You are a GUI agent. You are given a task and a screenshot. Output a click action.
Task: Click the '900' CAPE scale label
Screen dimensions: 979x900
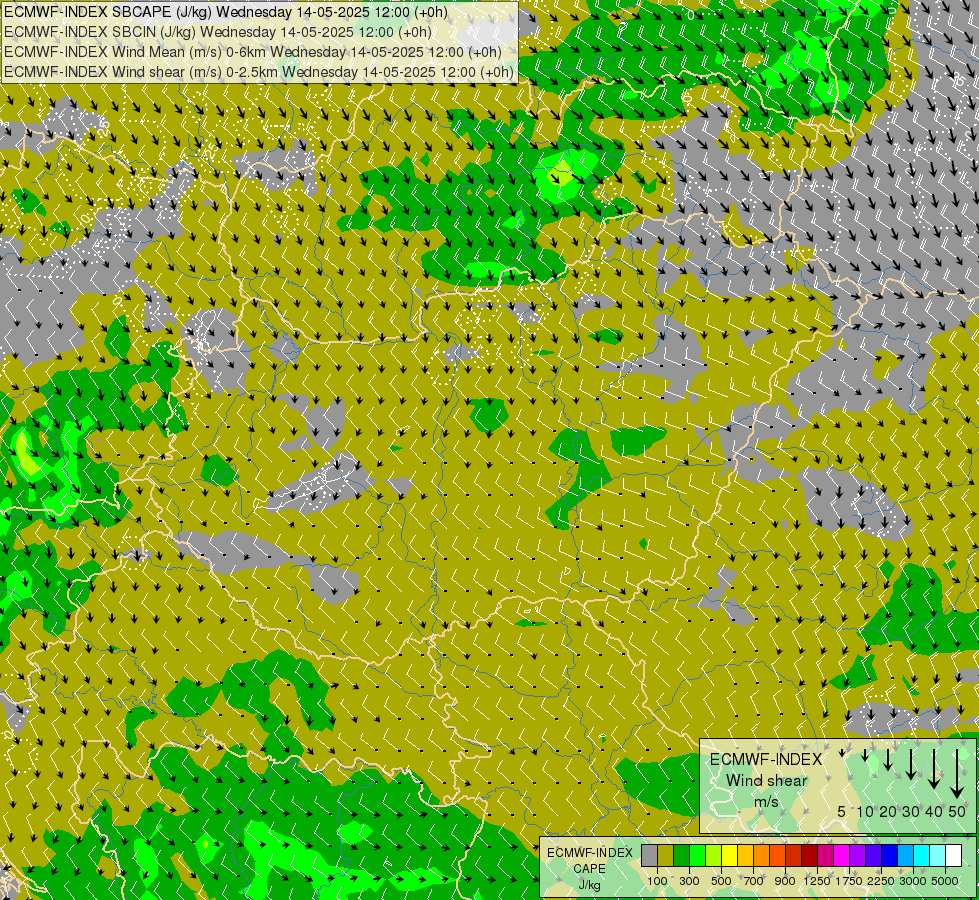click(785, 881)
